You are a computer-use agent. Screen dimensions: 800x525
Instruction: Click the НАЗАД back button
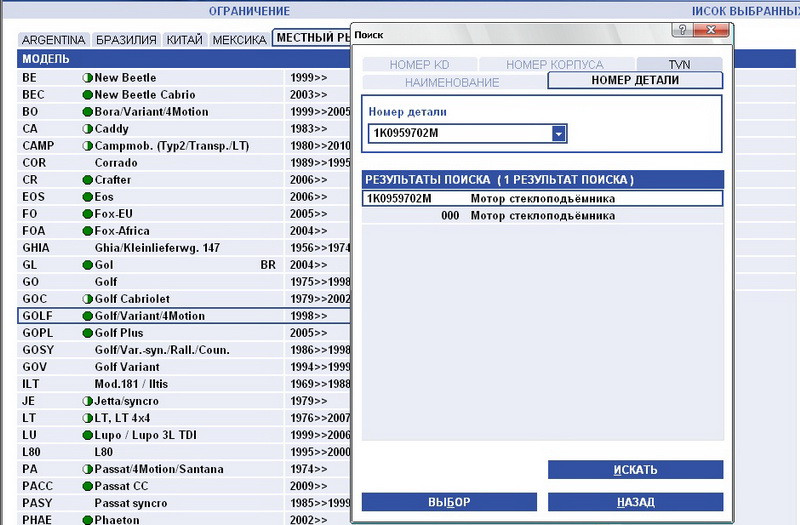[635, 502]
